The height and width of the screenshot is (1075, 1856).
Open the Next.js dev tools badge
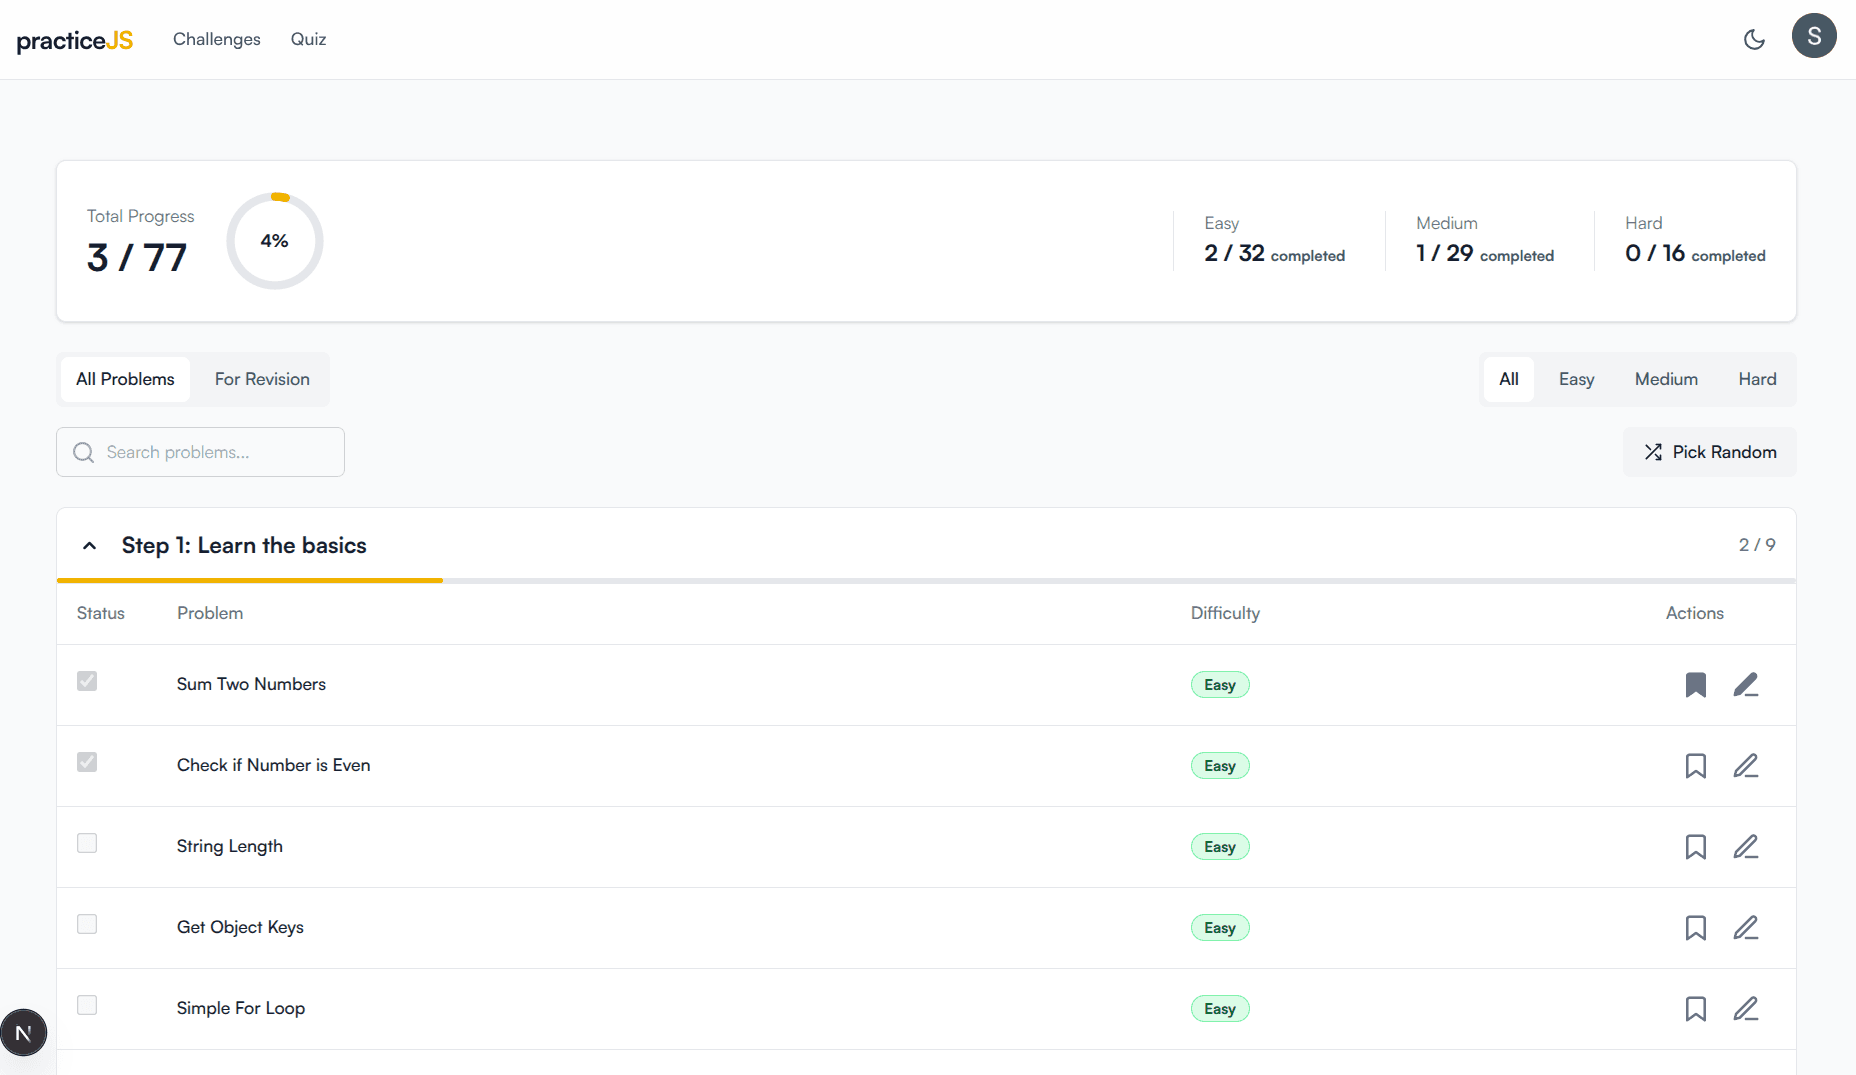tap(24, 1033)
